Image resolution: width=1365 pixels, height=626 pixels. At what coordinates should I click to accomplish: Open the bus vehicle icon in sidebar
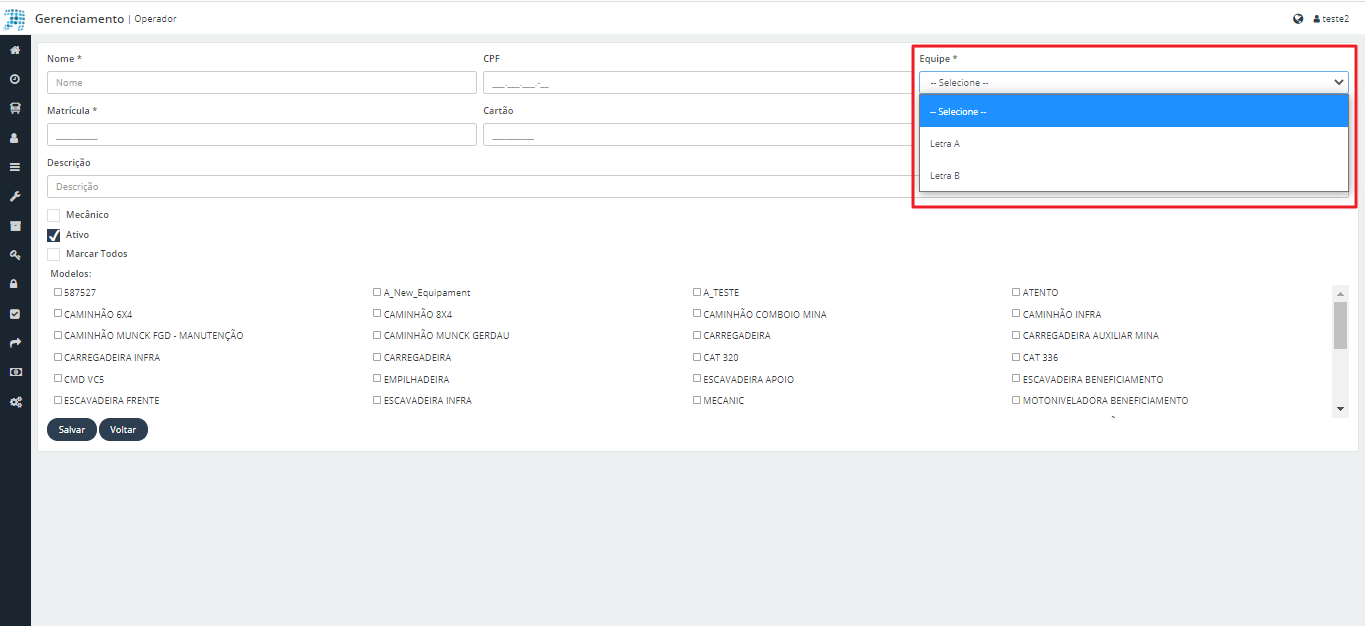click(15, 108)
